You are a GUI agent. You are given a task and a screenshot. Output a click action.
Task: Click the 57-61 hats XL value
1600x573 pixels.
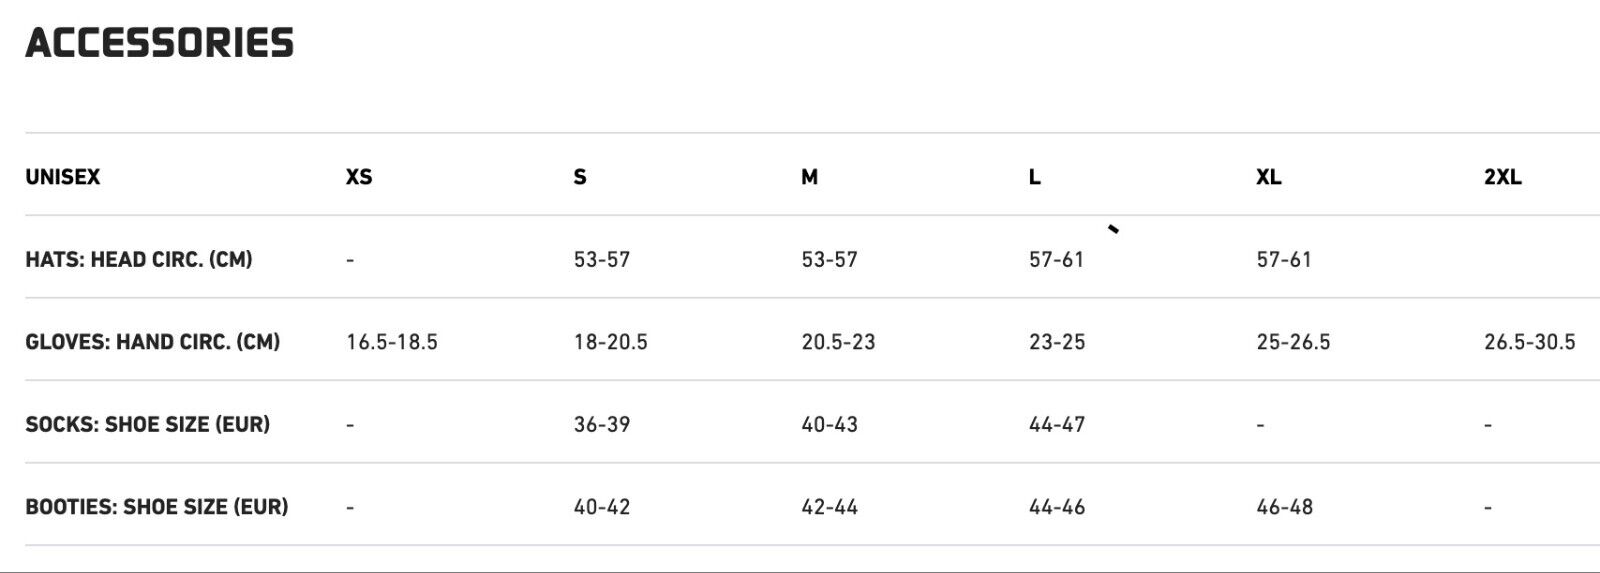point(1284,260)
